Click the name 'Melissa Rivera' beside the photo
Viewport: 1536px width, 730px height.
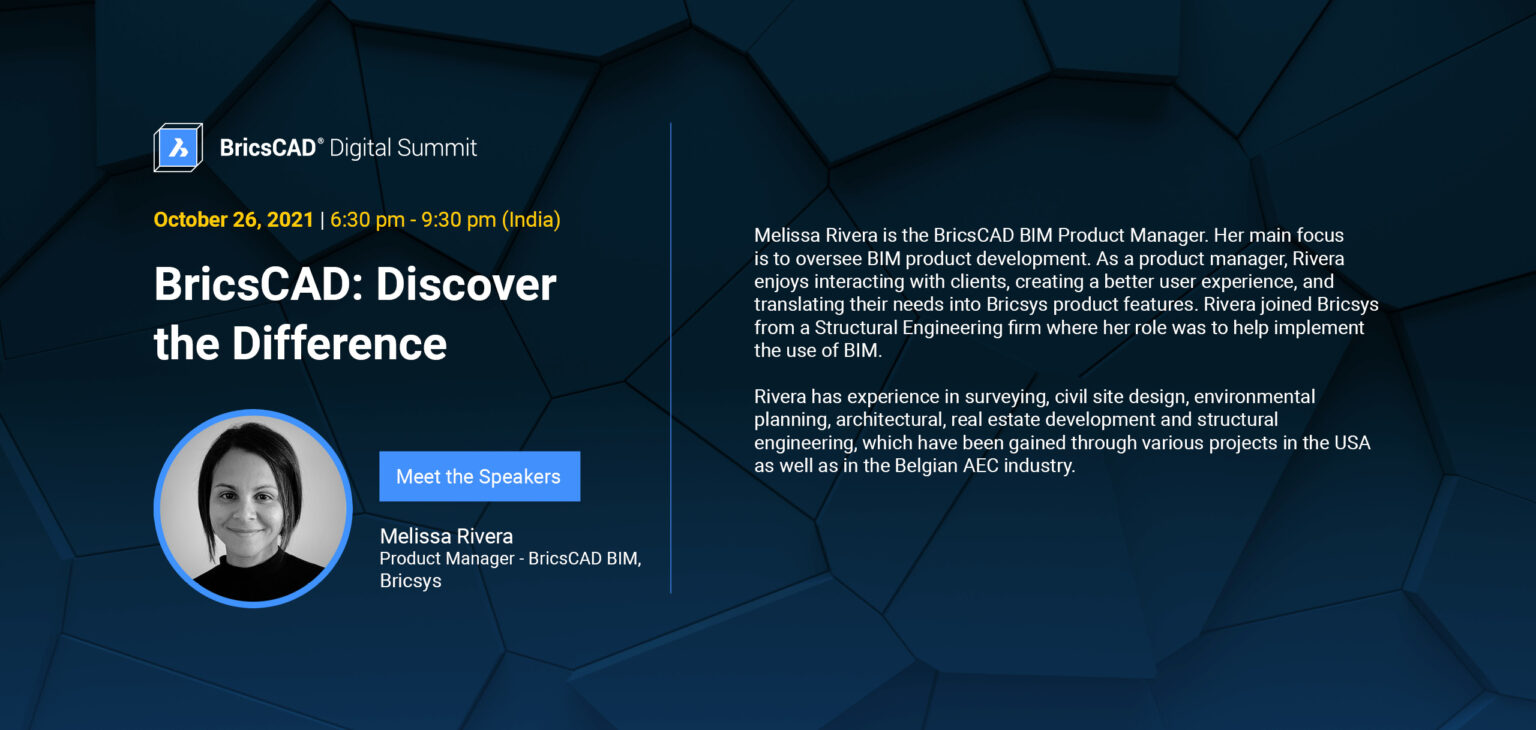446,536
